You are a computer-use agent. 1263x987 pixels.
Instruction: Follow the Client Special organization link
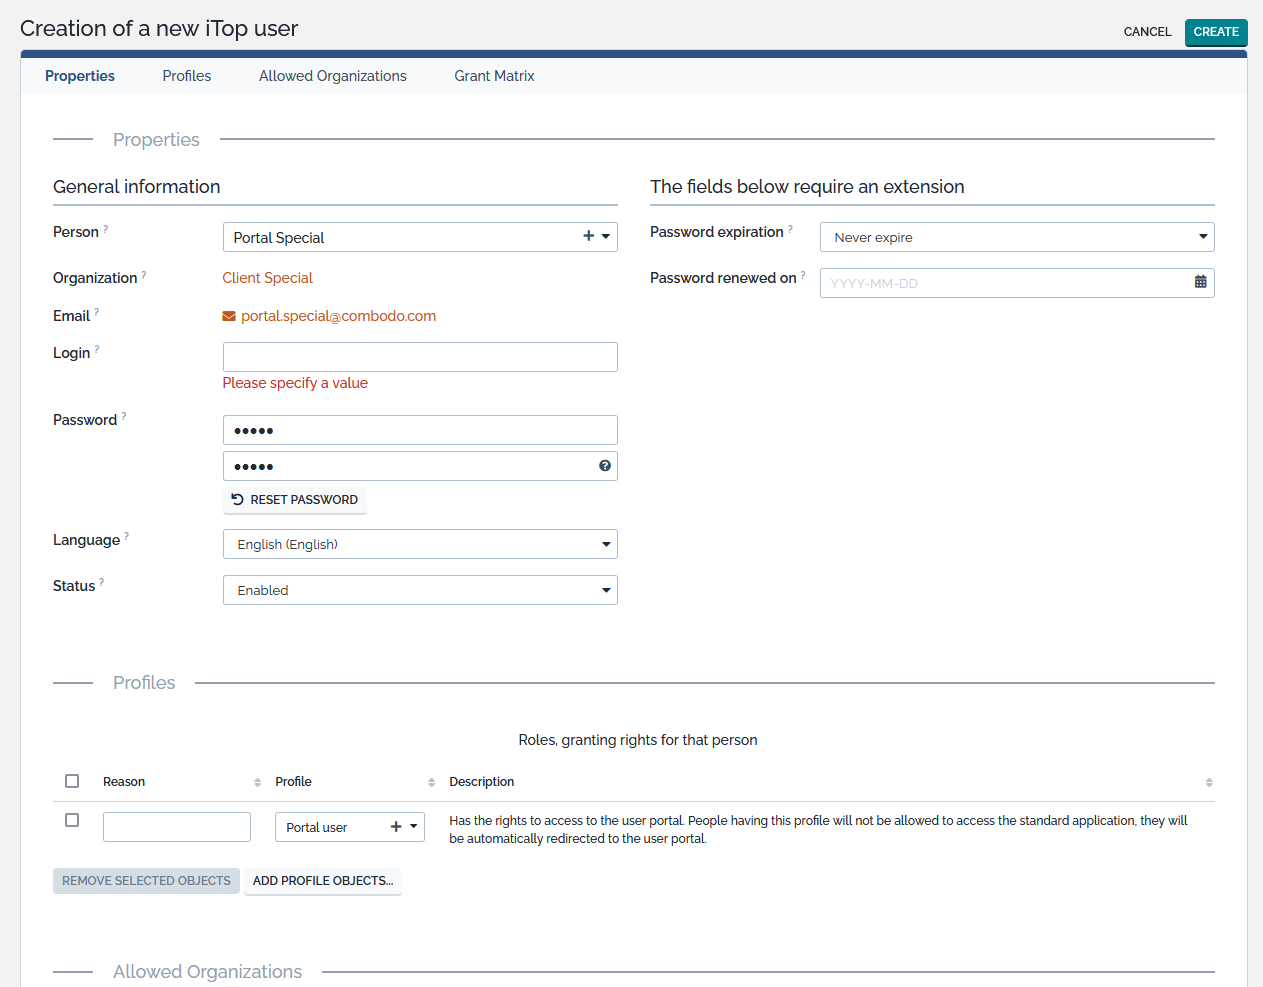[267, 278]
